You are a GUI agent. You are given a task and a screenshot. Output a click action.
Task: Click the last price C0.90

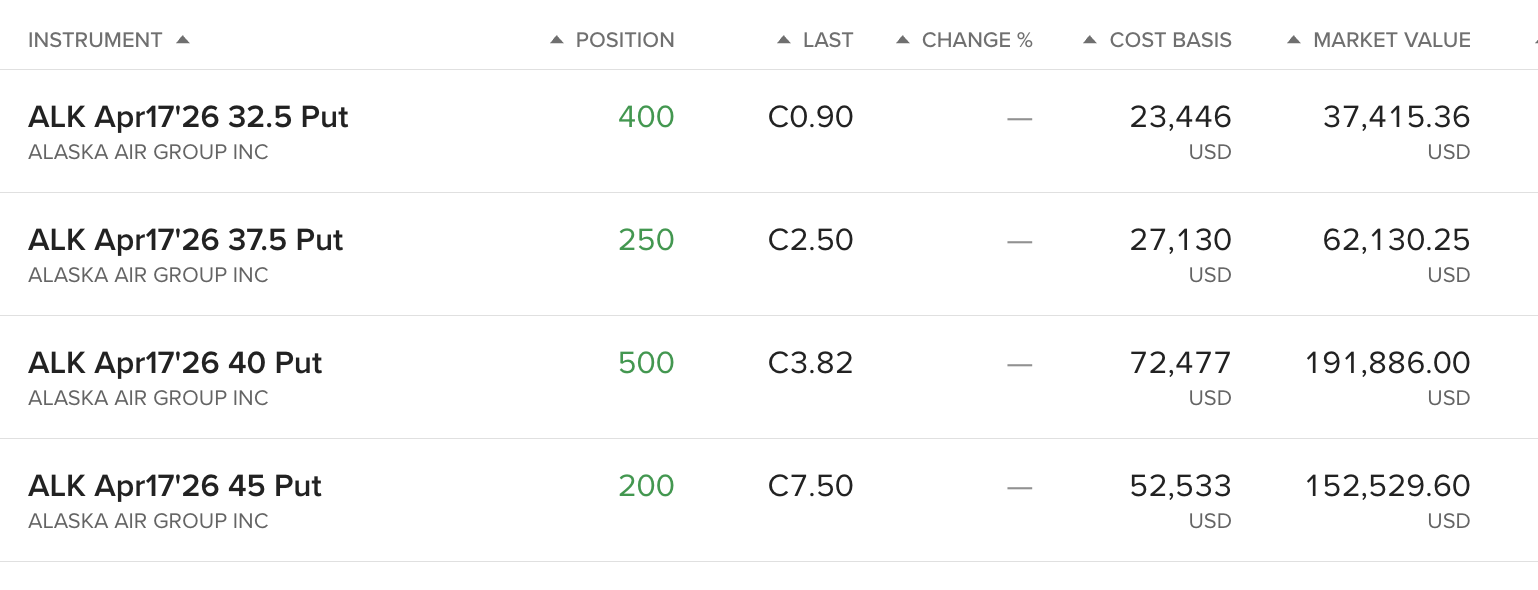[810, 118]
